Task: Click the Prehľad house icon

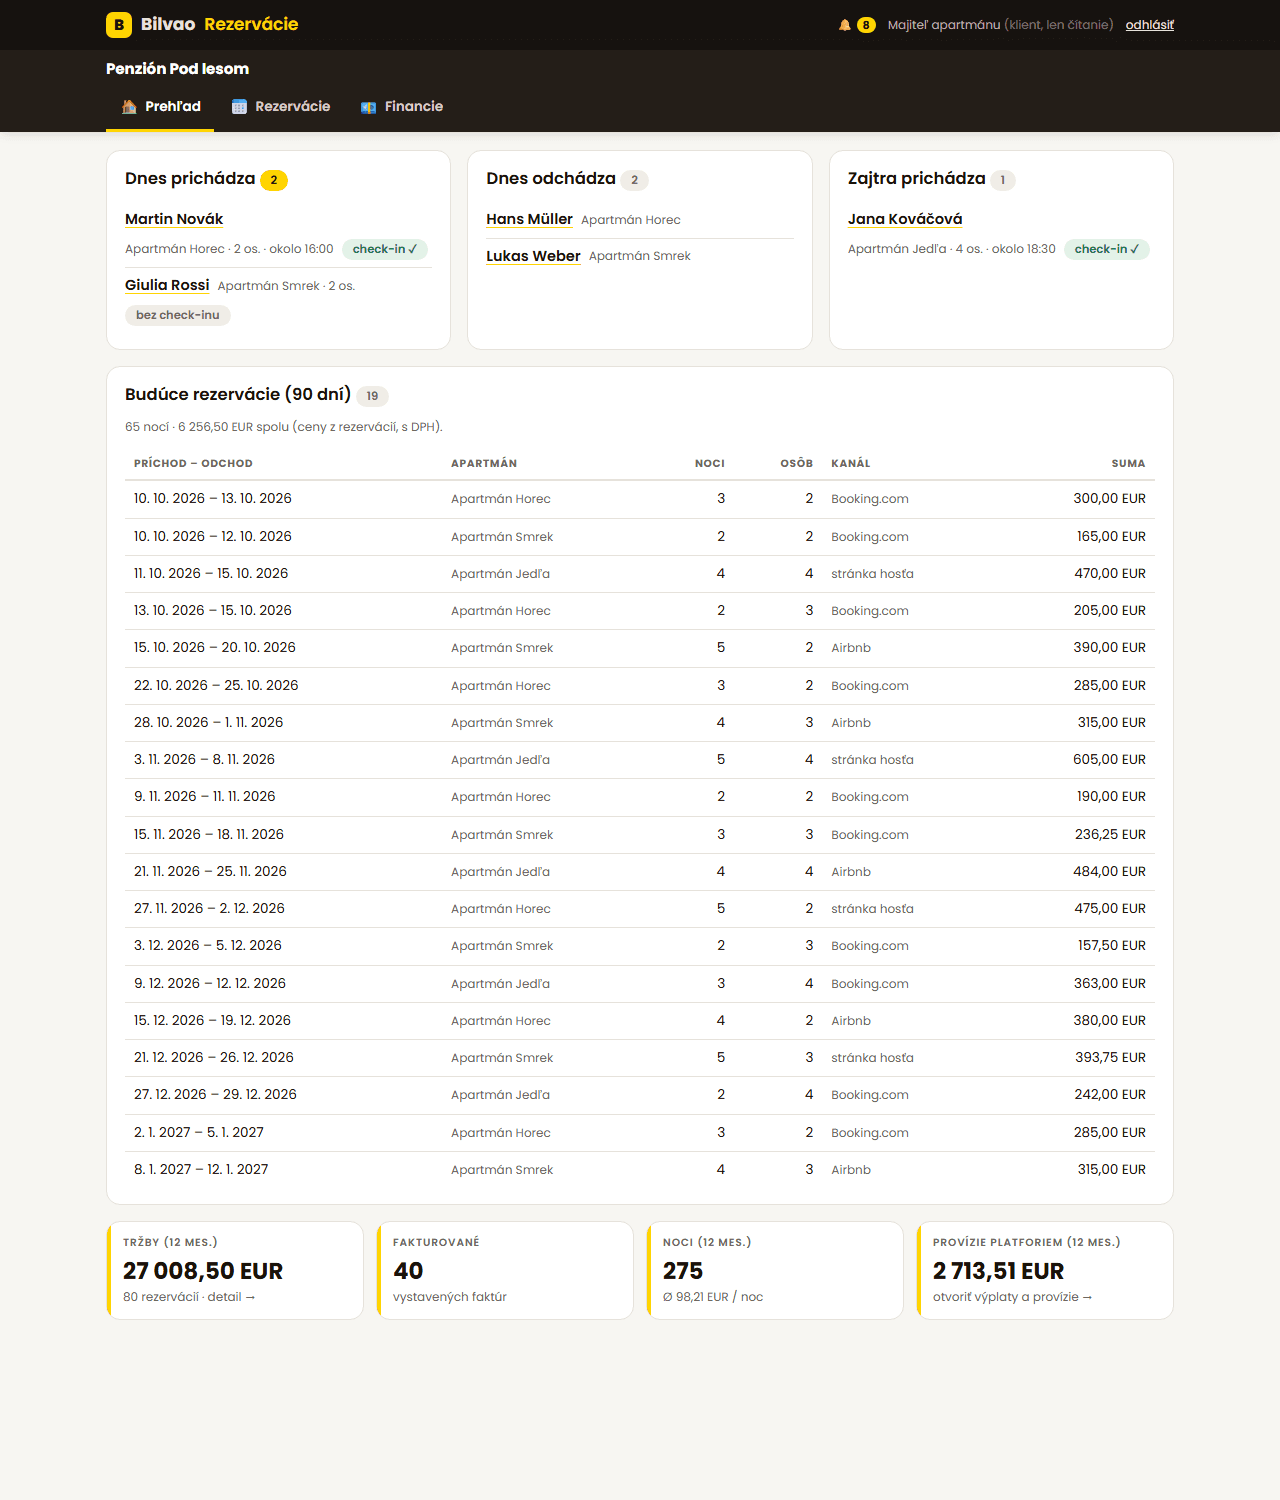Action: click(x=129, y=107)
